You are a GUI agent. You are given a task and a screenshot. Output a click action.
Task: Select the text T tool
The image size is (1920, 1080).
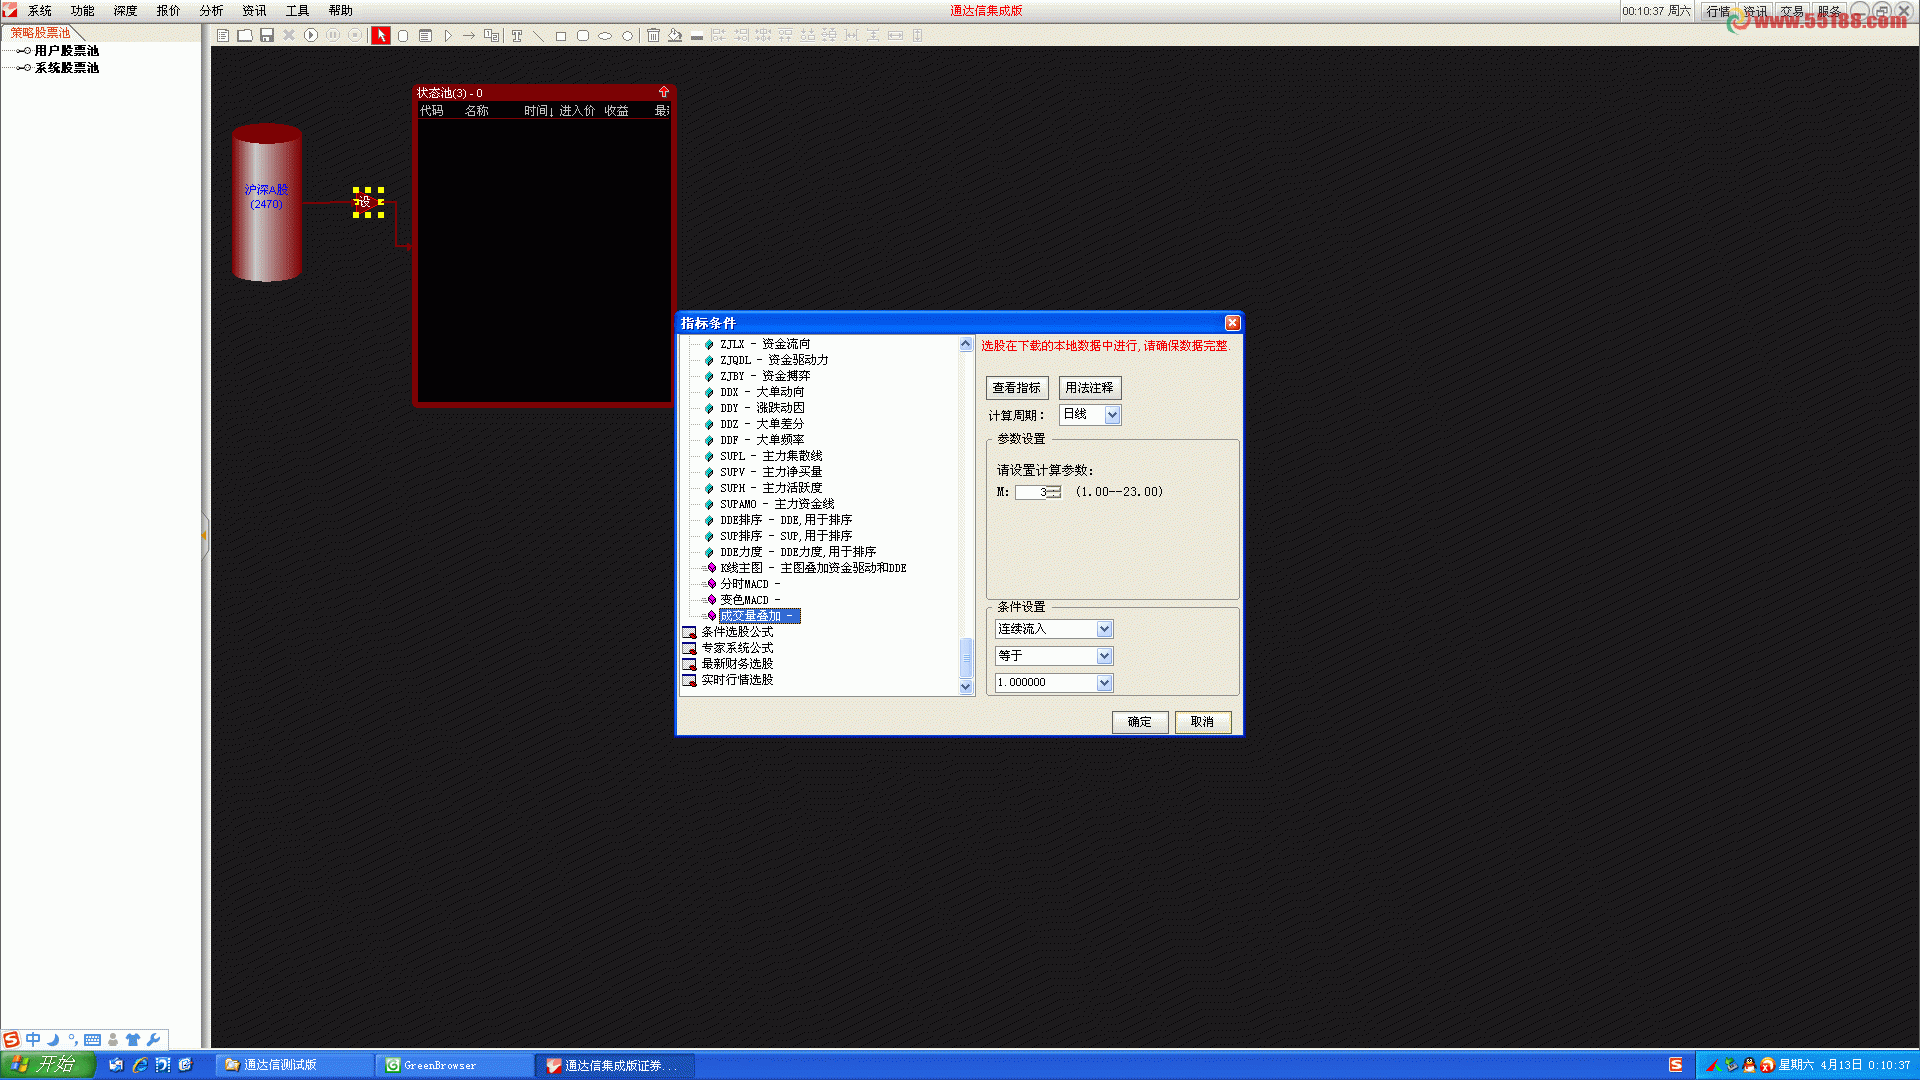[517, 36]
